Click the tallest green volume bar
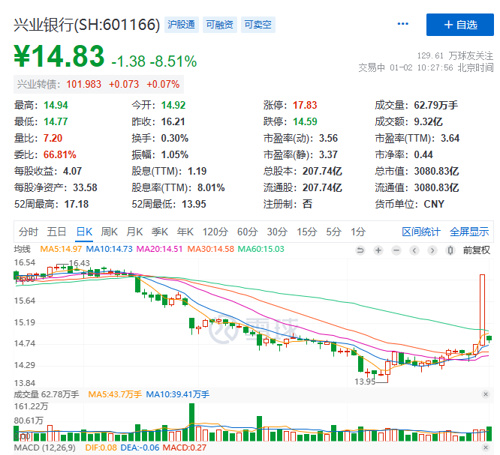The image size is (500, 455). tap(192, 422)
